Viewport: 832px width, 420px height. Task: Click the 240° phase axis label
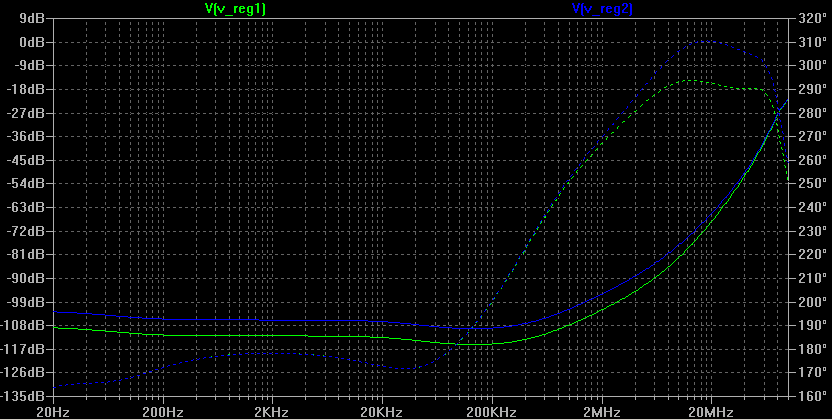[812, 207]
